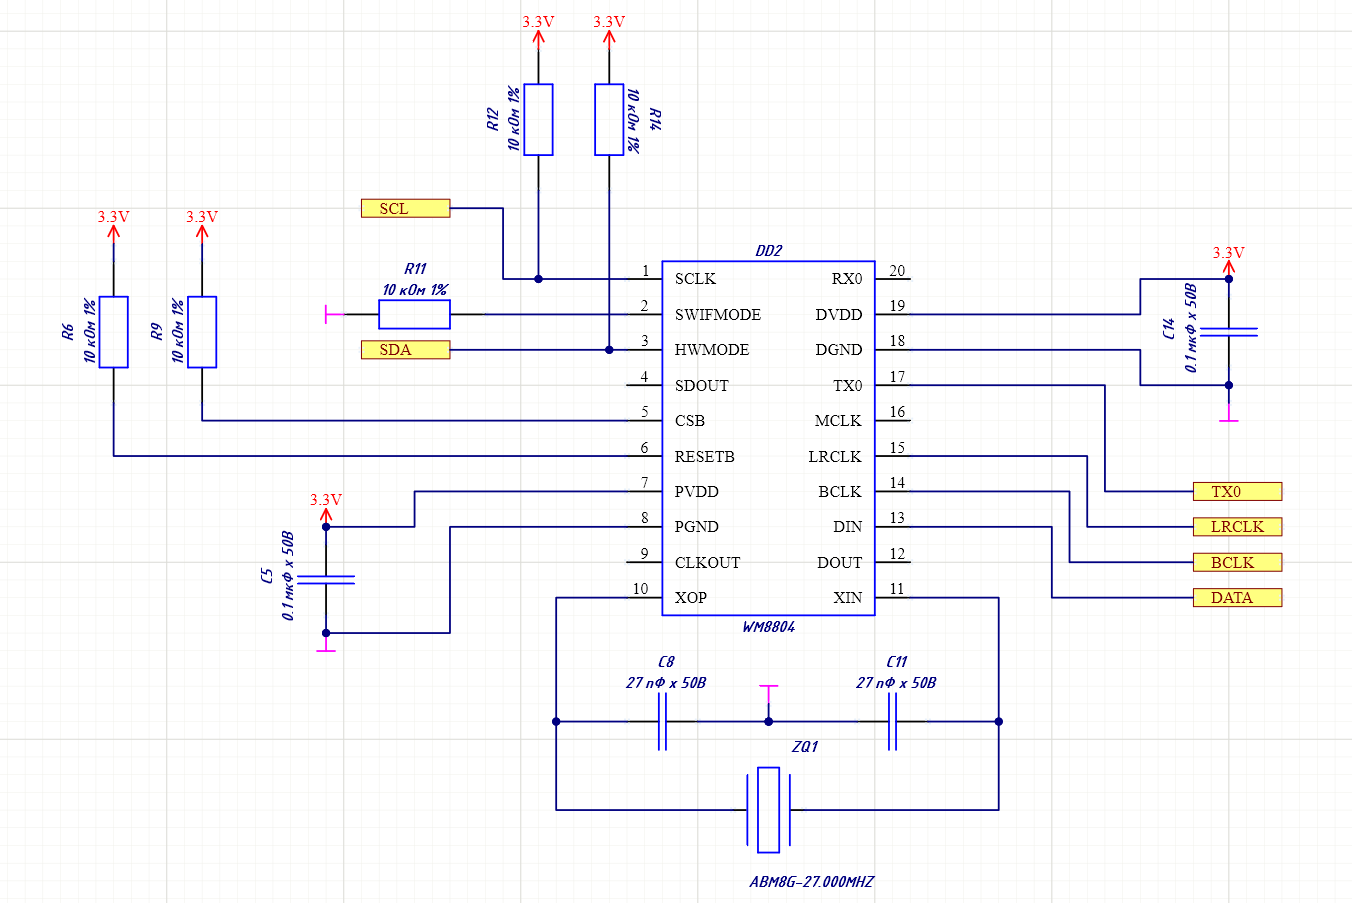Screen dimensions: 1352x903
Task: Select resistor R14 symbol
Action: [x=609, y=120]
